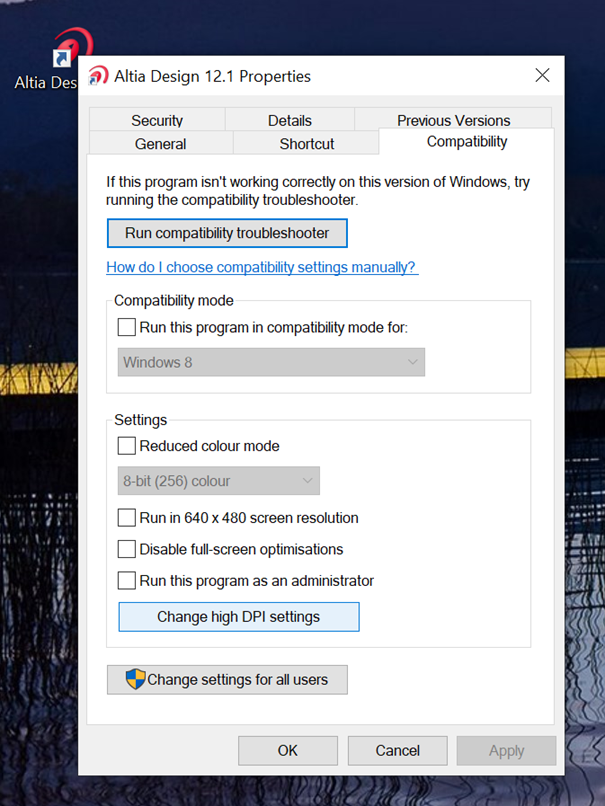Click the shield icon on Change settings button
The width and height of the screenshot is (605, 806).
coord(136,679)
